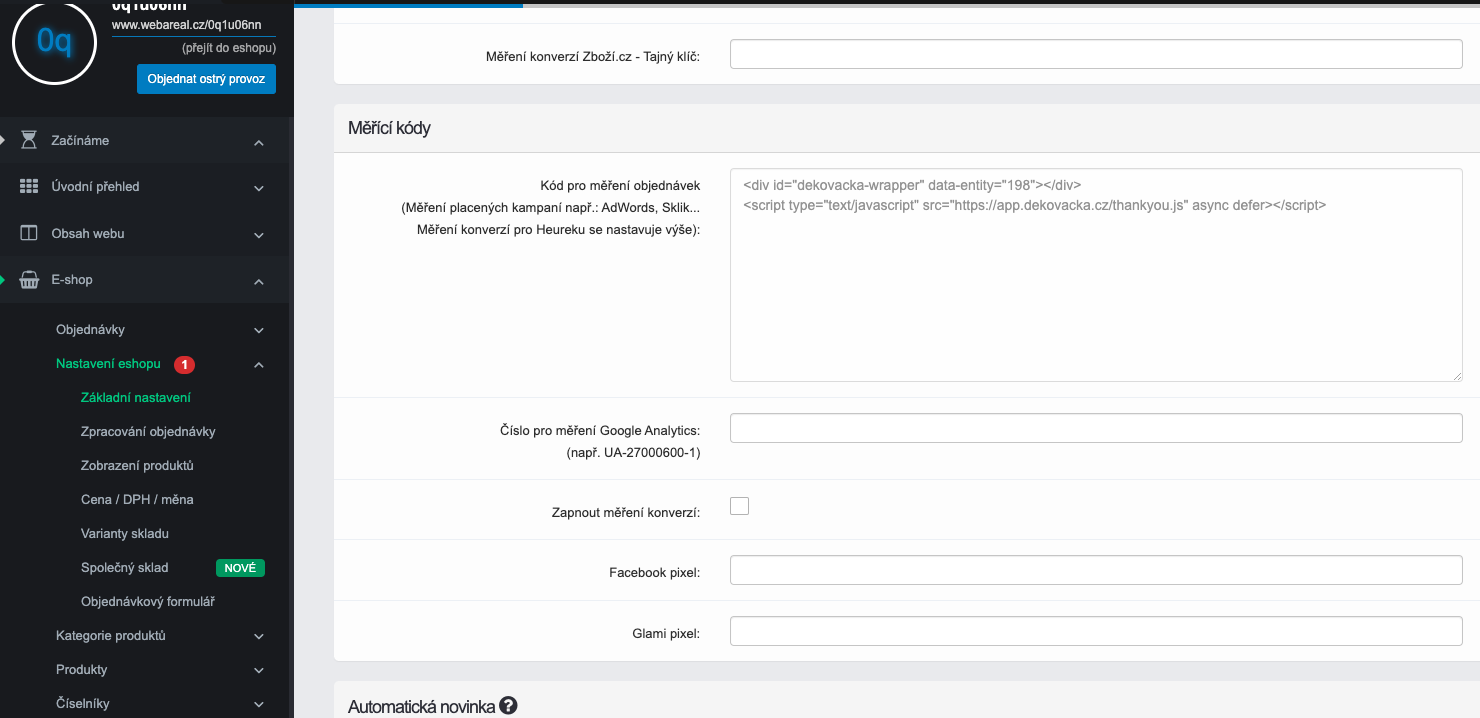Select the Objednávky sidebar entry

[x=90, y=330]
